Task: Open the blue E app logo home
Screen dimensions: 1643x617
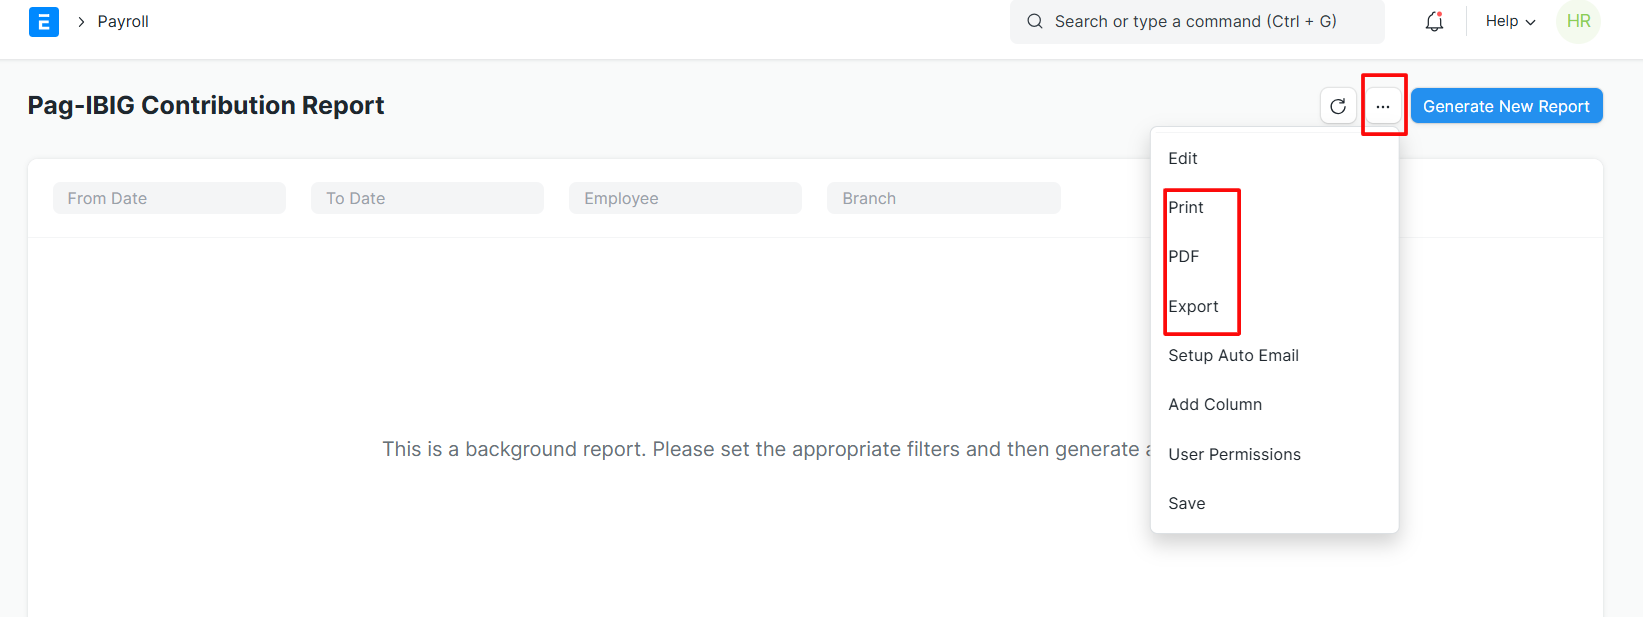Action: click(x=44, y=21)
